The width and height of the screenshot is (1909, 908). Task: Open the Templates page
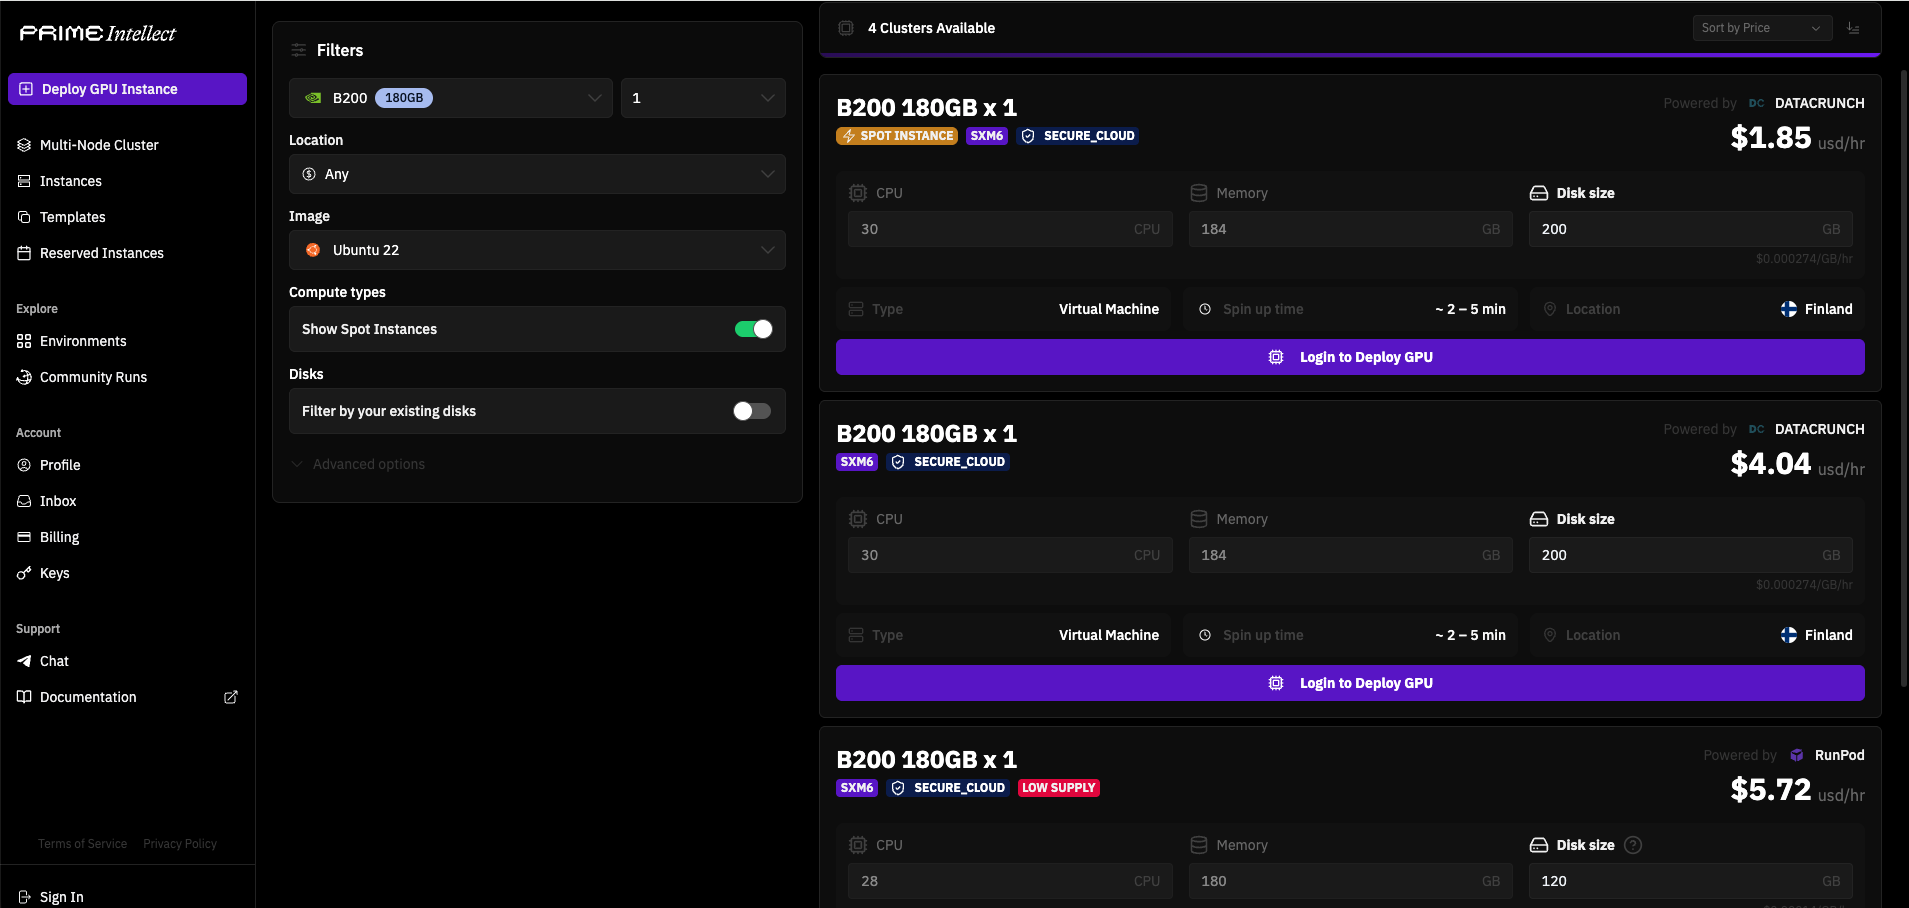click(x=72, y=217)
